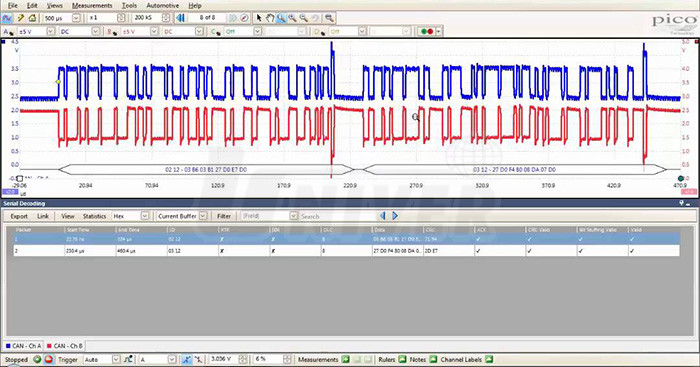Viewport: 700px width, 367px height.
Task: Switch to the CAN - Ch B tab
Action: click(x=65, y=346)
